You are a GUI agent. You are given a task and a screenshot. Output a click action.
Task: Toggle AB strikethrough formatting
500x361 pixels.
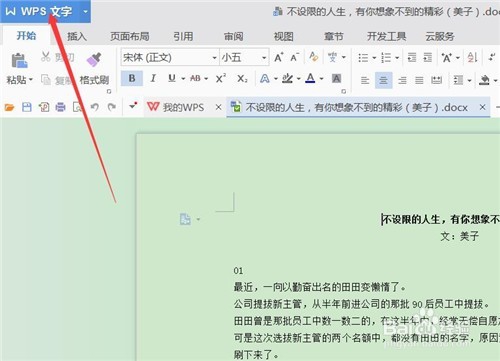tap(195, 78)
